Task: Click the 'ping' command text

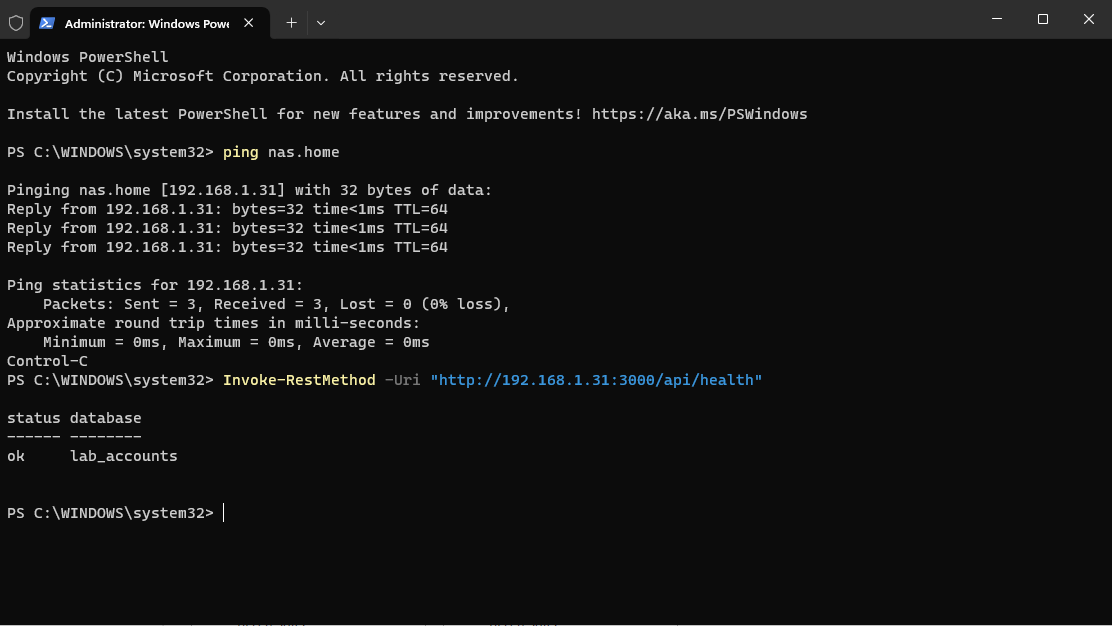Action: [x=240, y=152]
